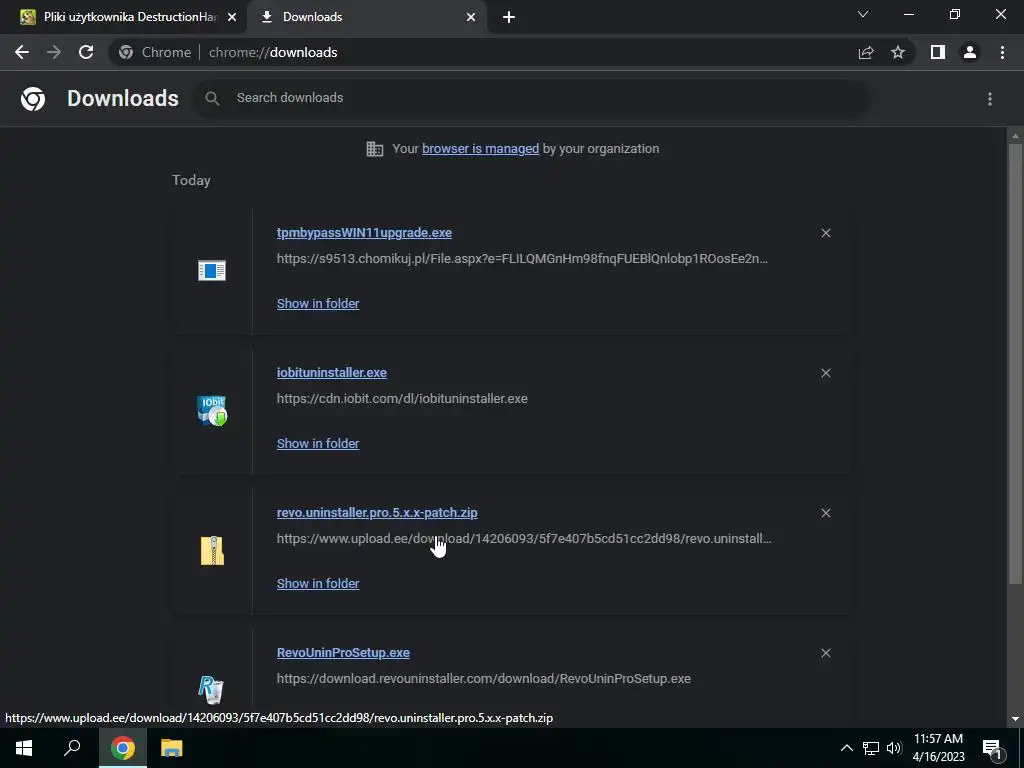Reload the downloads page
The height and width of the screenshot is (768, 1024).
coord(86,52)
